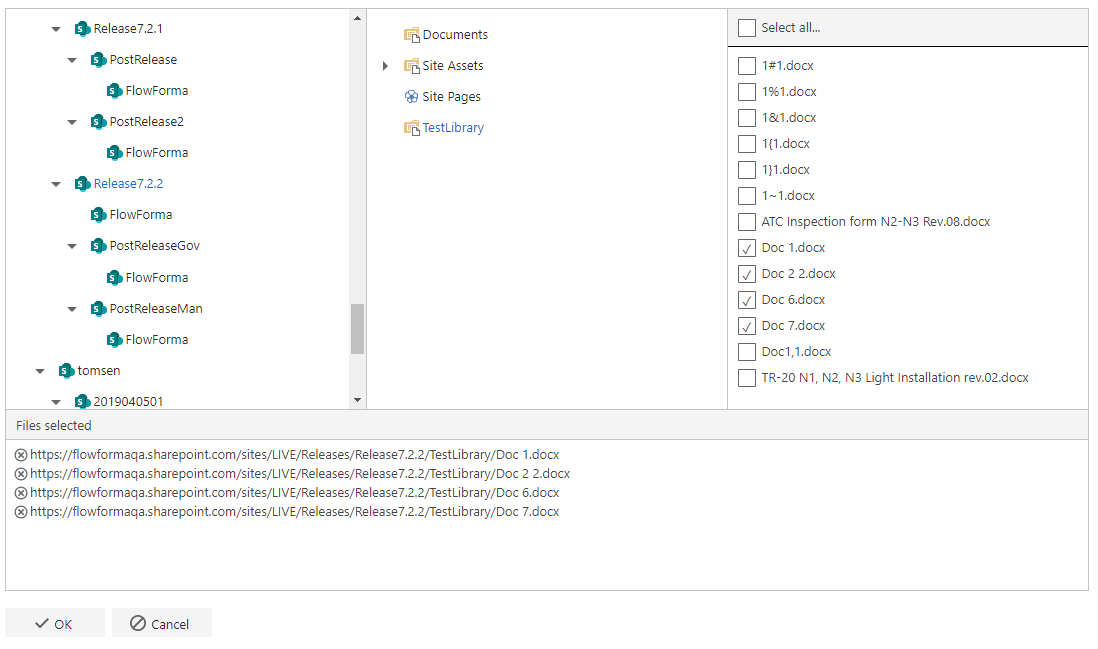The height and width of the screenshot is (649, 1098).
Task: Collapse the tomsen tree node
Action: 40,371
